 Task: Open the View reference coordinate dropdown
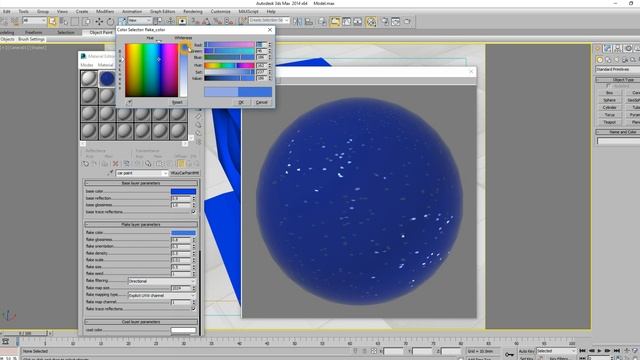pyautogui.click(x=140, y=20)
